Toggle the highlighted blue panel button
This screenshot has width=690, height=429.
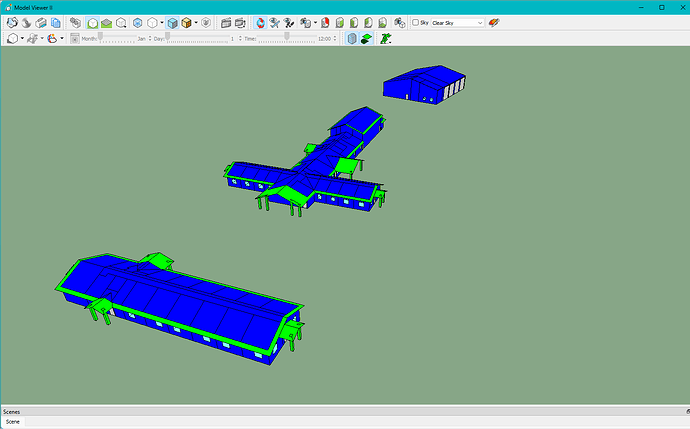coord(351,38)
